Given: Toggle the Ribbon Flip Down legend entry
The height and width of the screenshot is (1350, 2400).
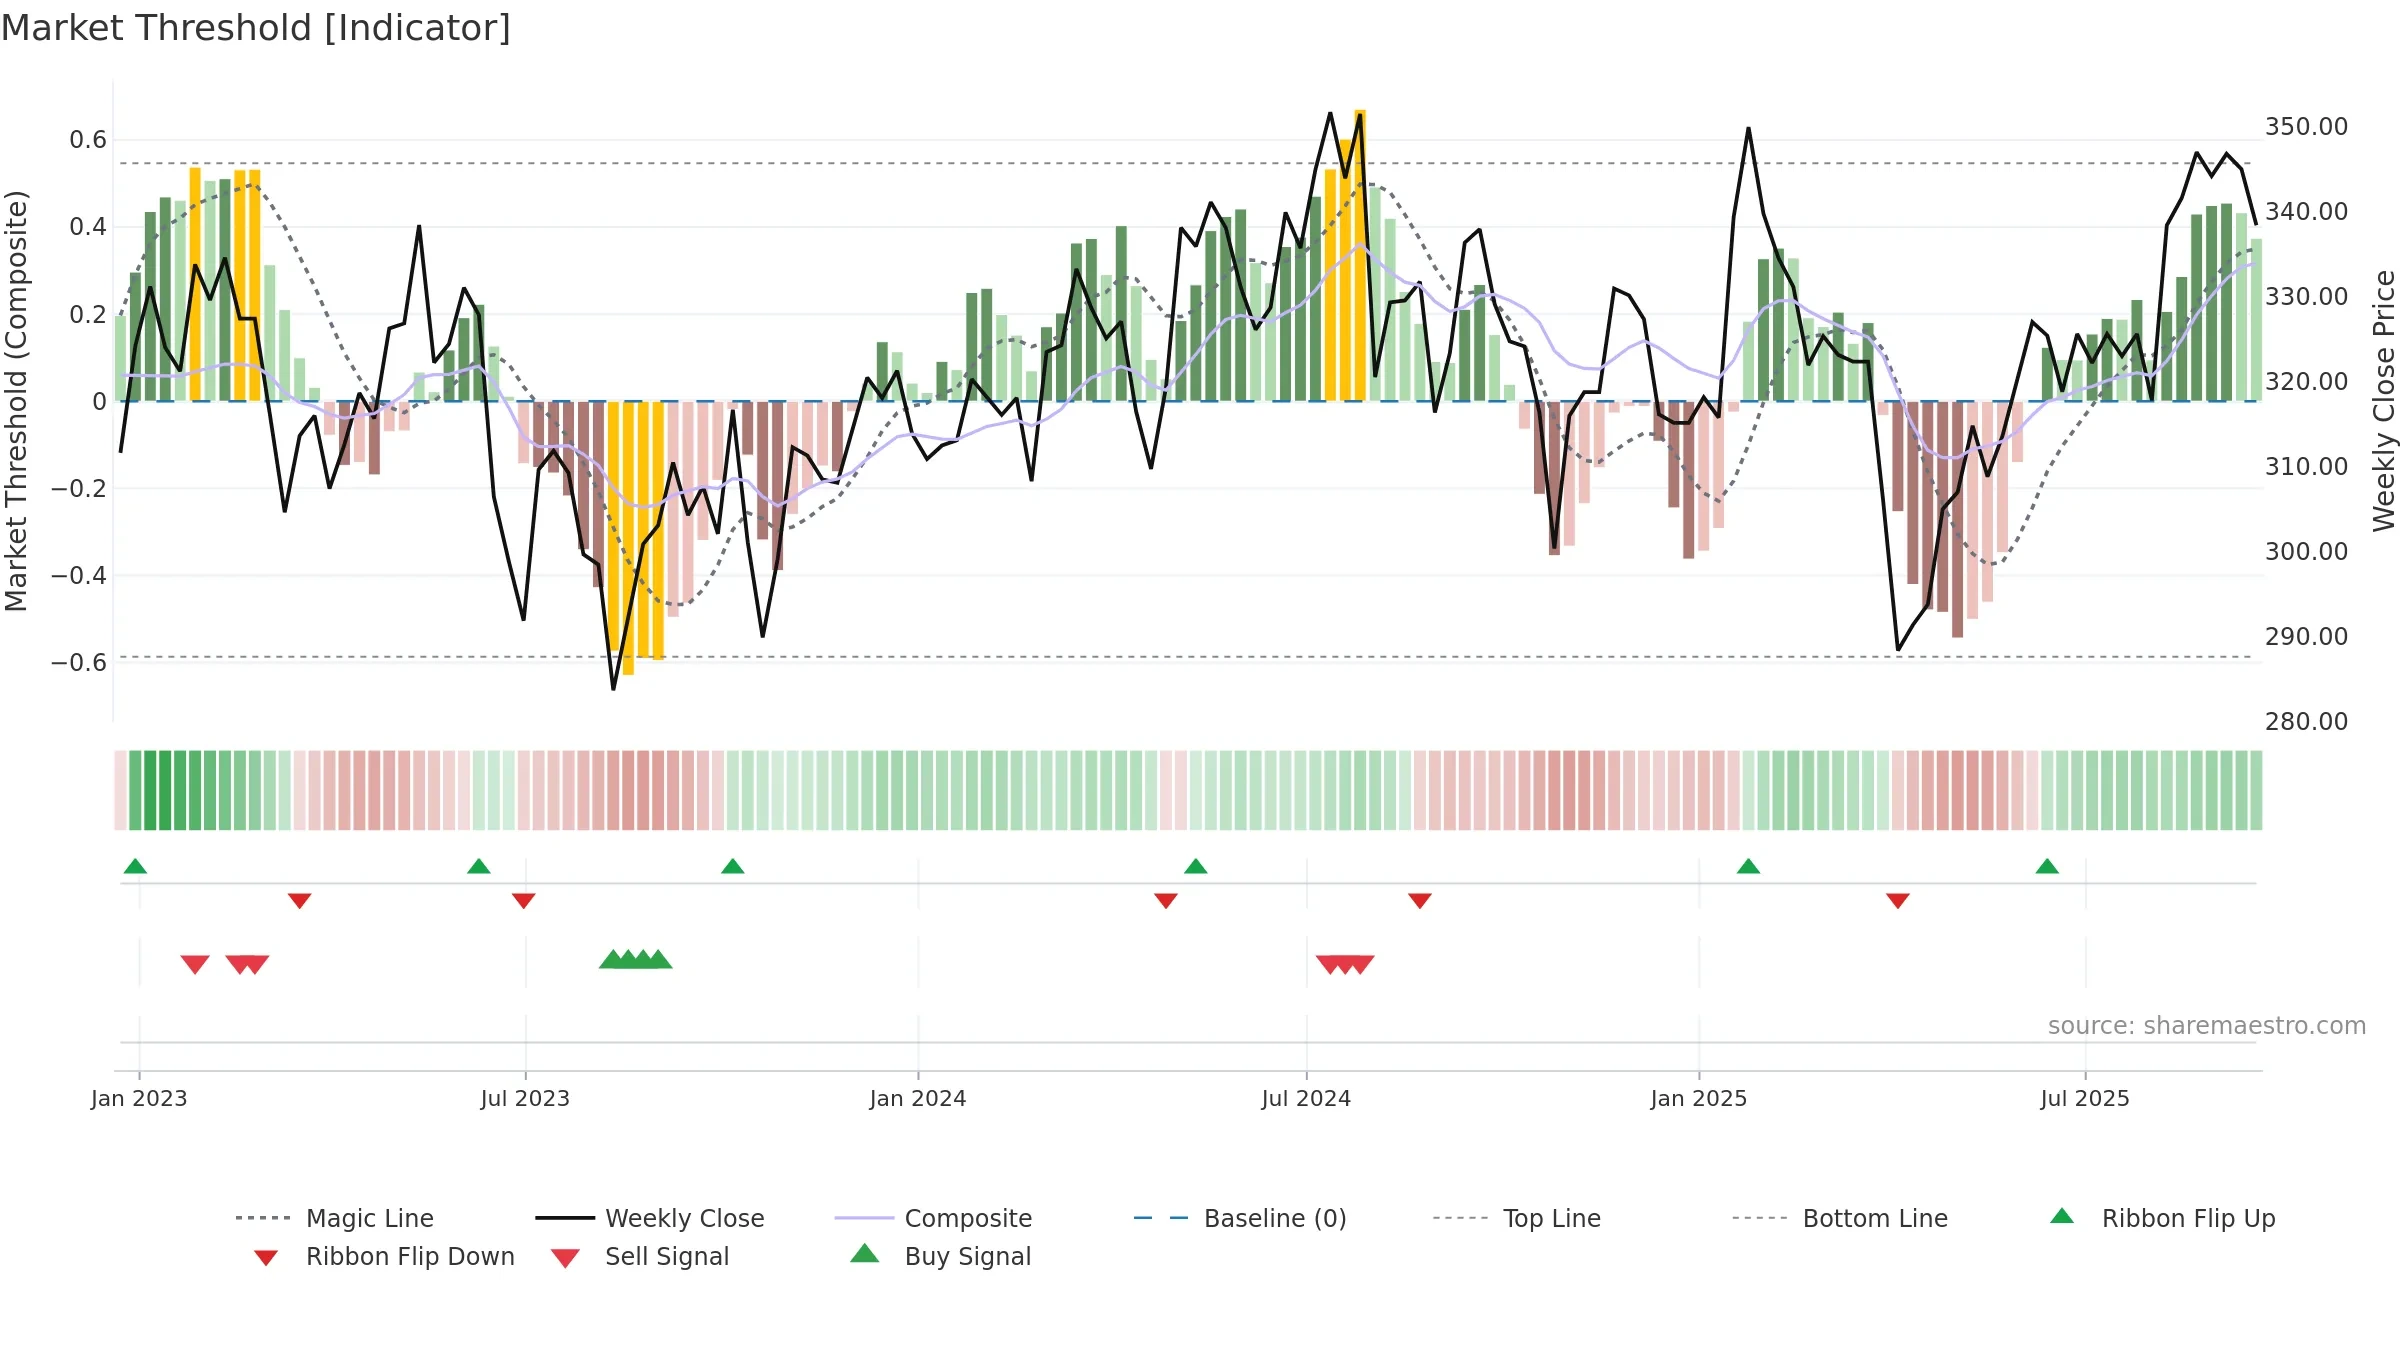Looking at the screenshot, I should click(x=383, y=1256).
